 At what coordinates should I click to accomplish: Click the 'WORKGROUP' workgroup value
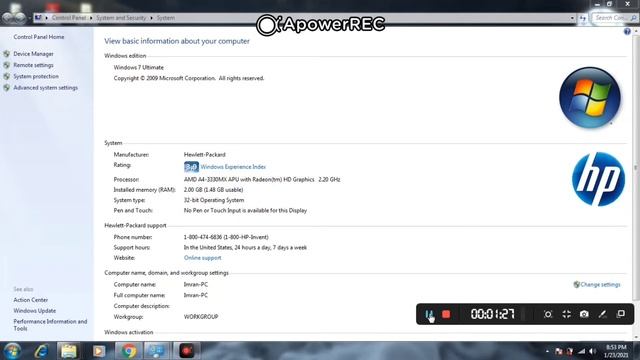[x=201, y=317]
